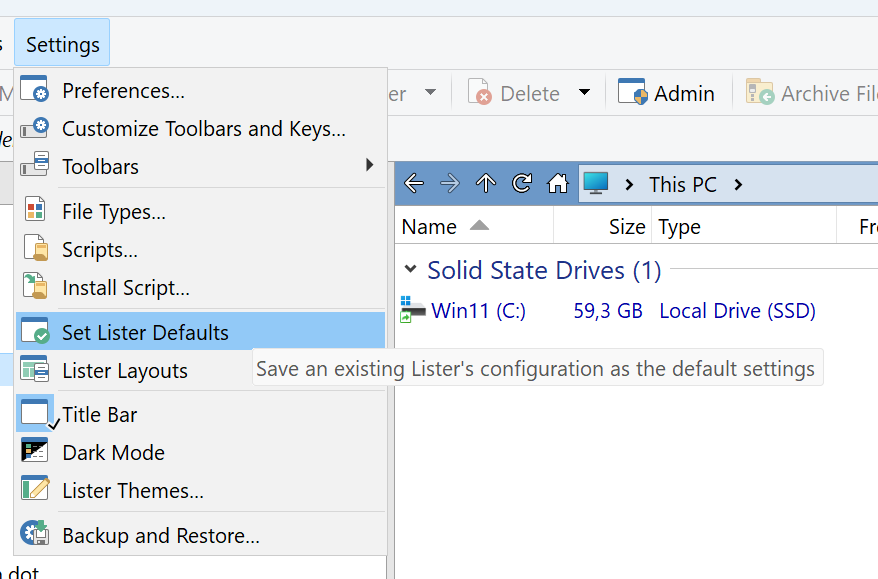Image resolution: width=878 pixels, height=579 pixels.
Task: Click the Install Script icon
Action: [x=35, y=288]
